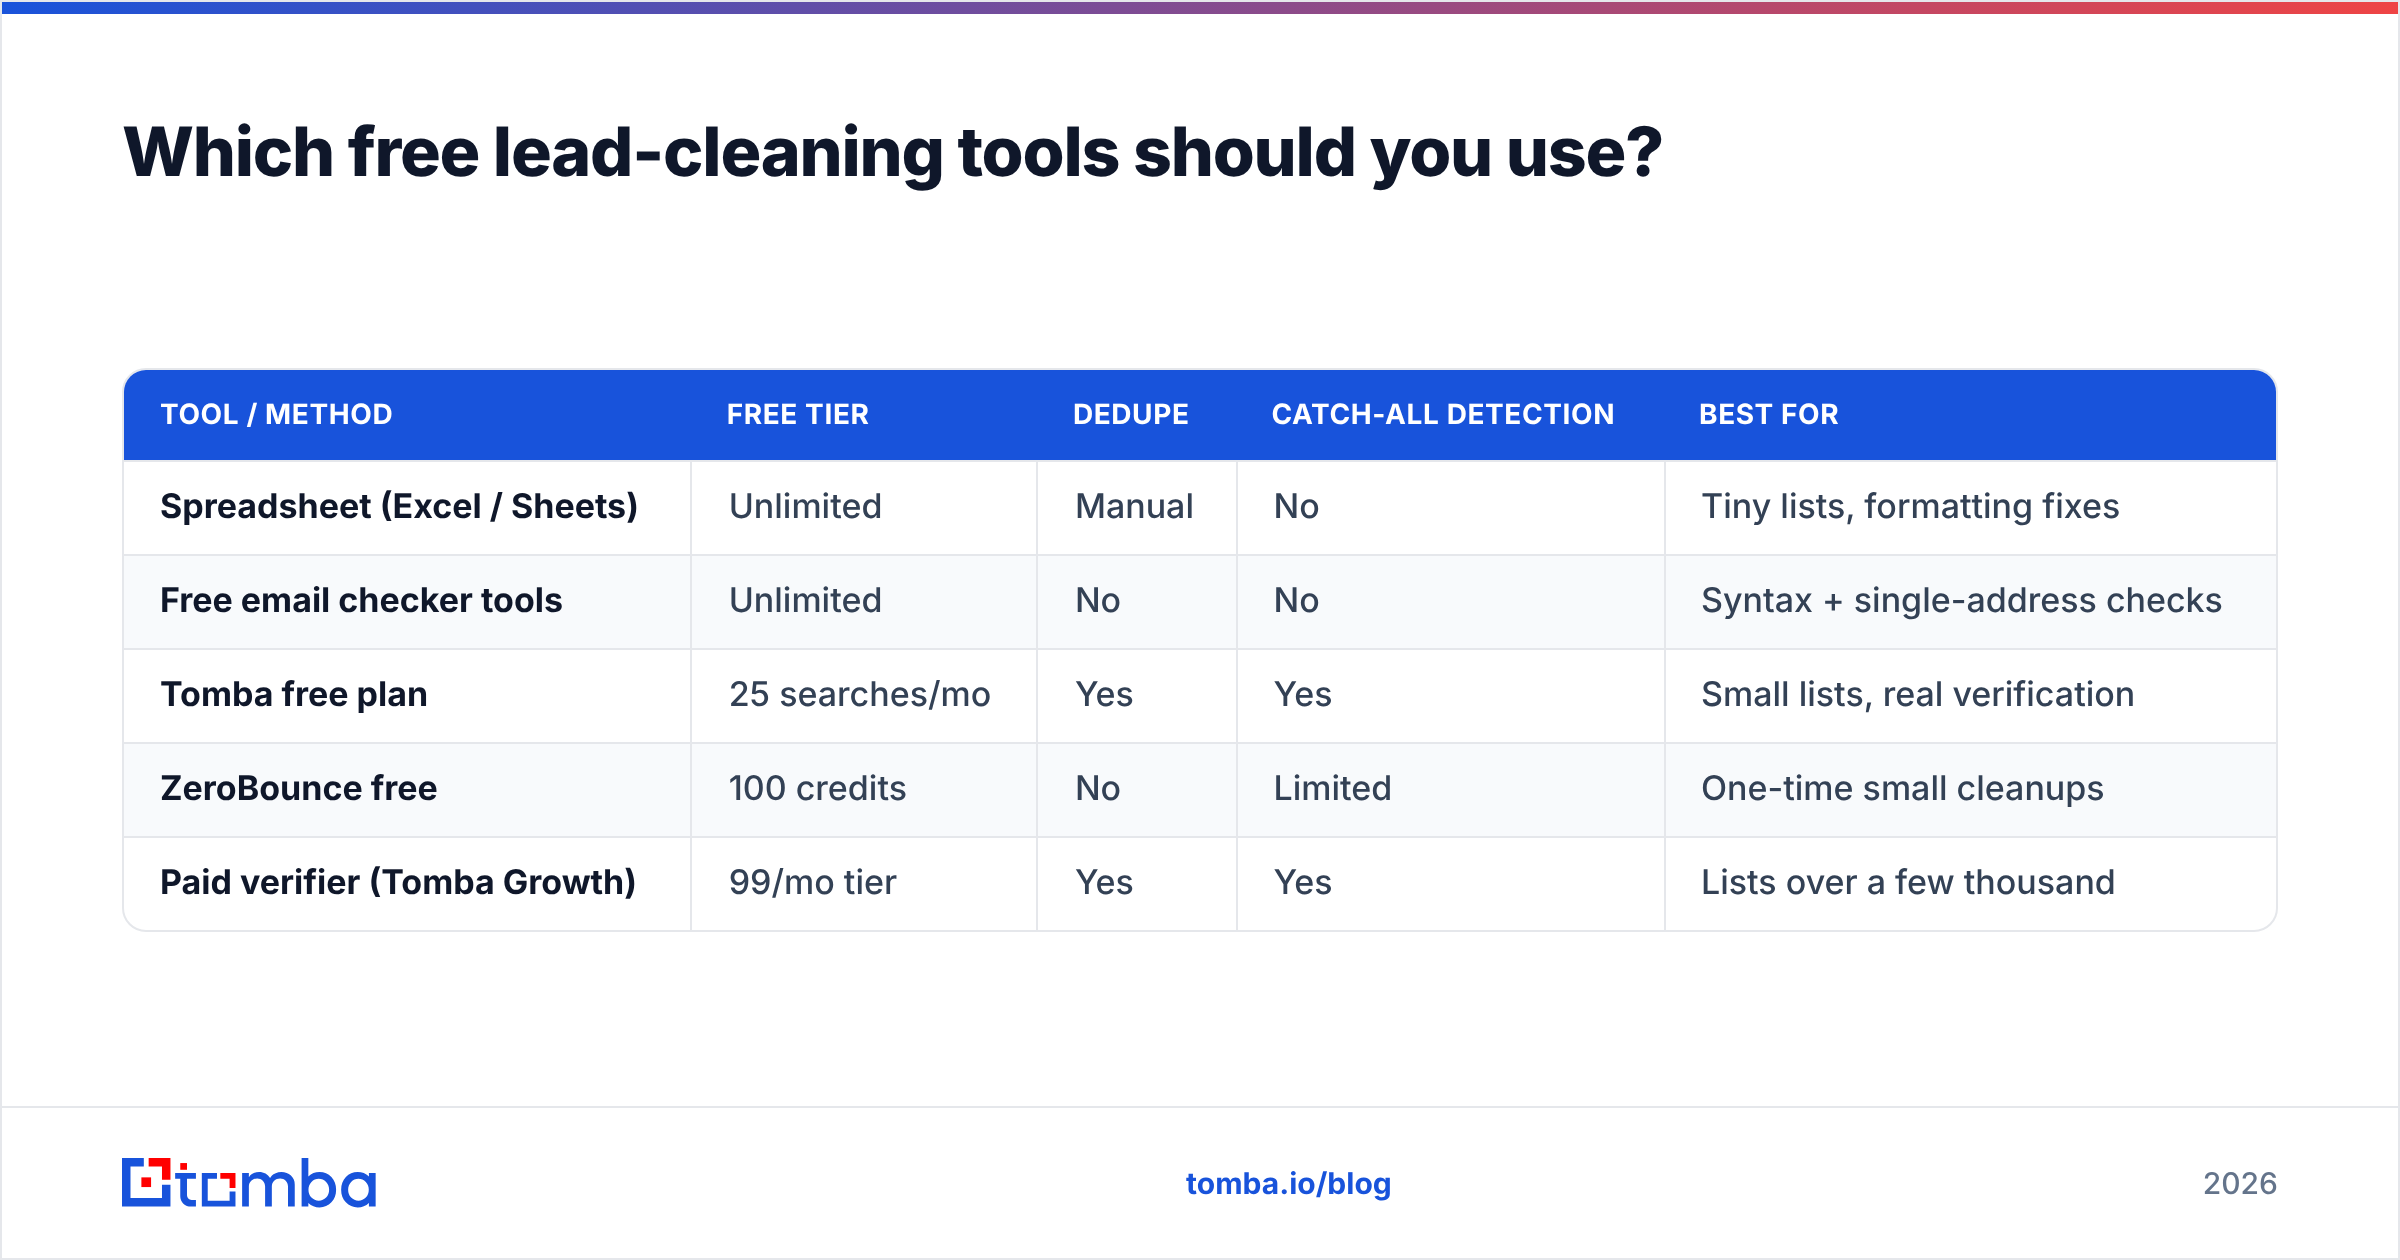
Task: Click the Tomba logo in the footer
Action: coord(249,1183)
